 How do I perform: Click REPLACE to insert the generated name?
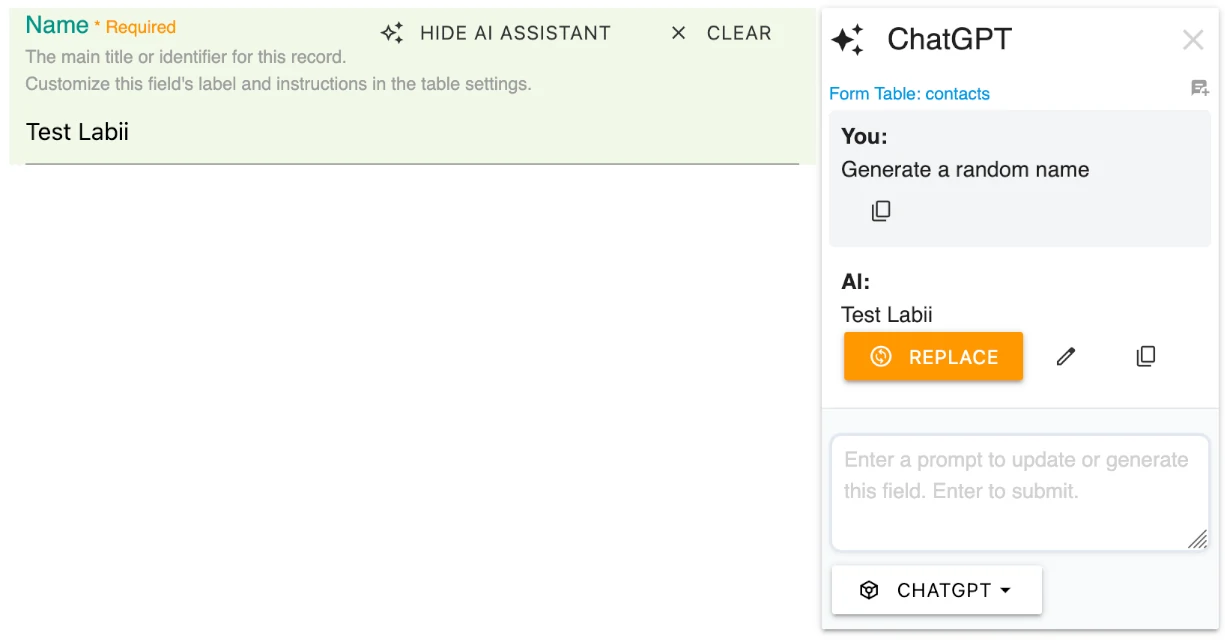click(x=933, y=356)
